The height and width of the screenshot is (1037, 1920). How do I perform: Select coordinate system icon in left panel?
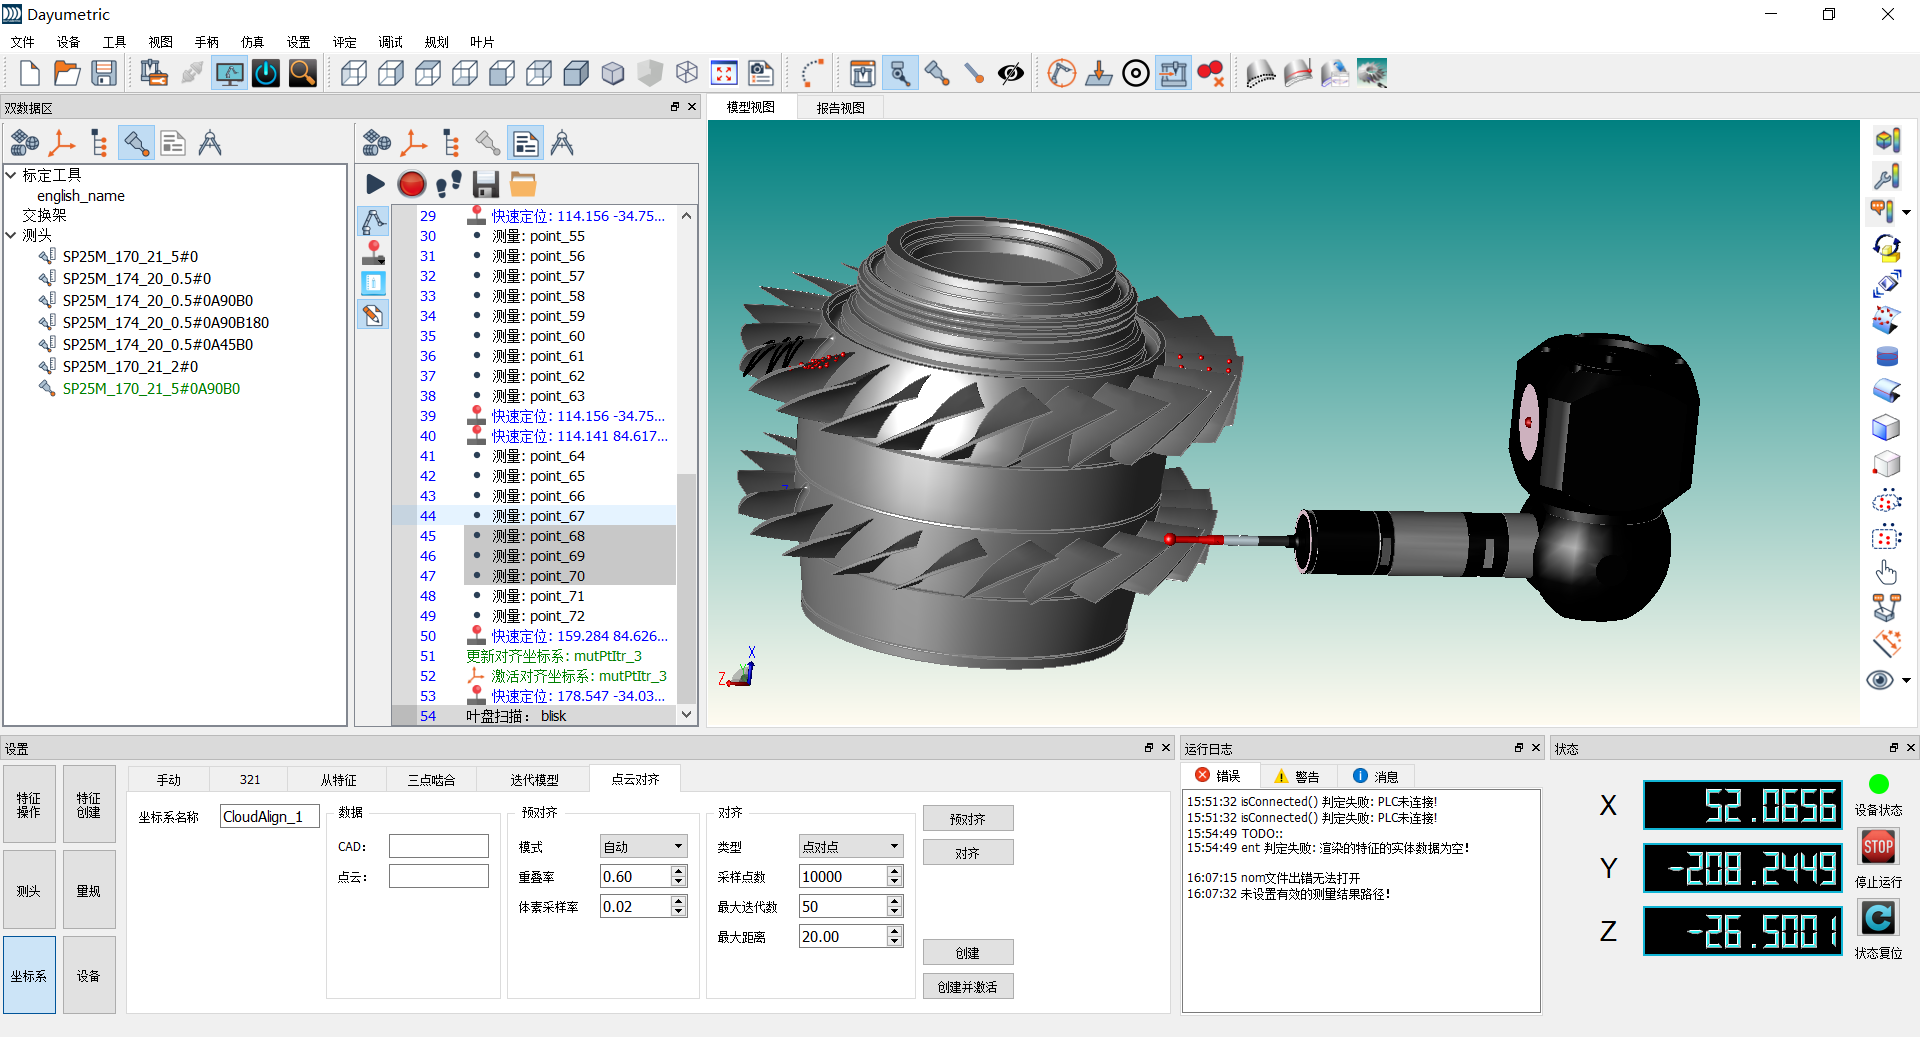tap(62, 143)
